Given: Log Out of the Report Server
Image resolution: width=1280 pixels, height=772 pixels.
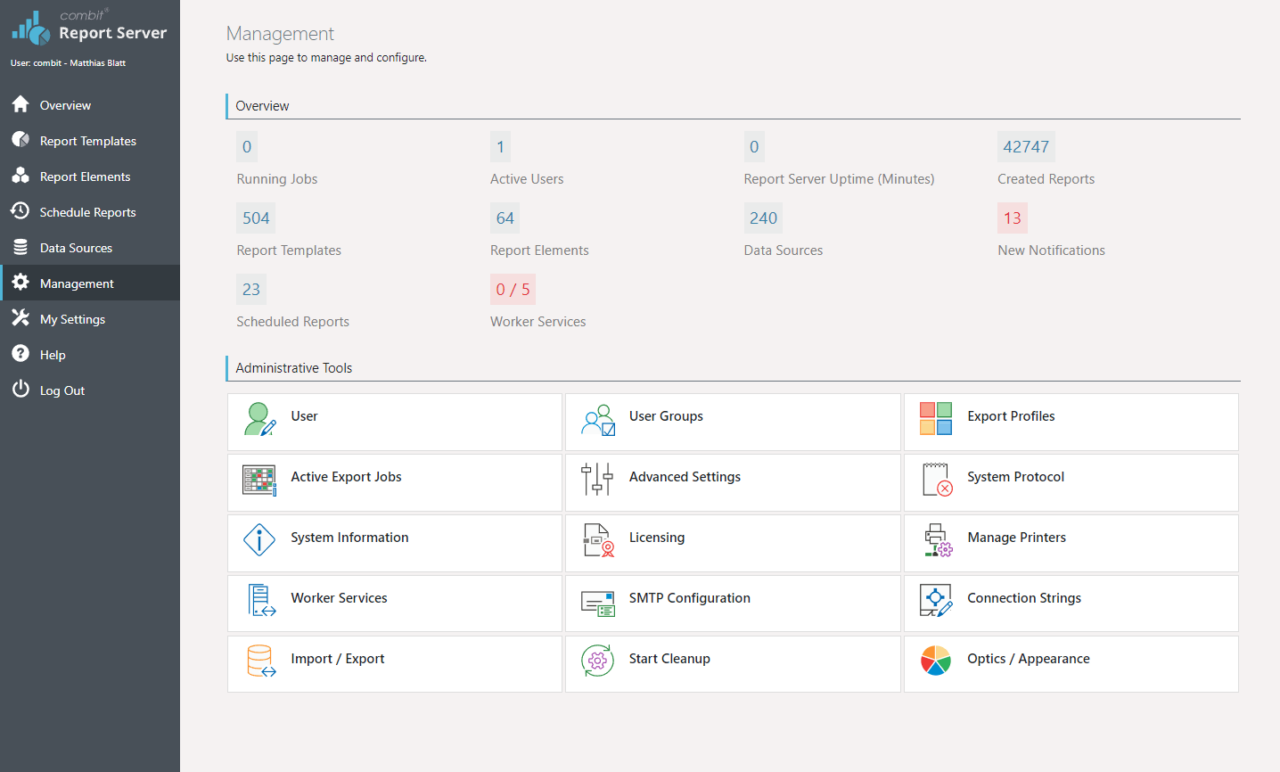Looking at the screenshot, I should click(63, 390).
